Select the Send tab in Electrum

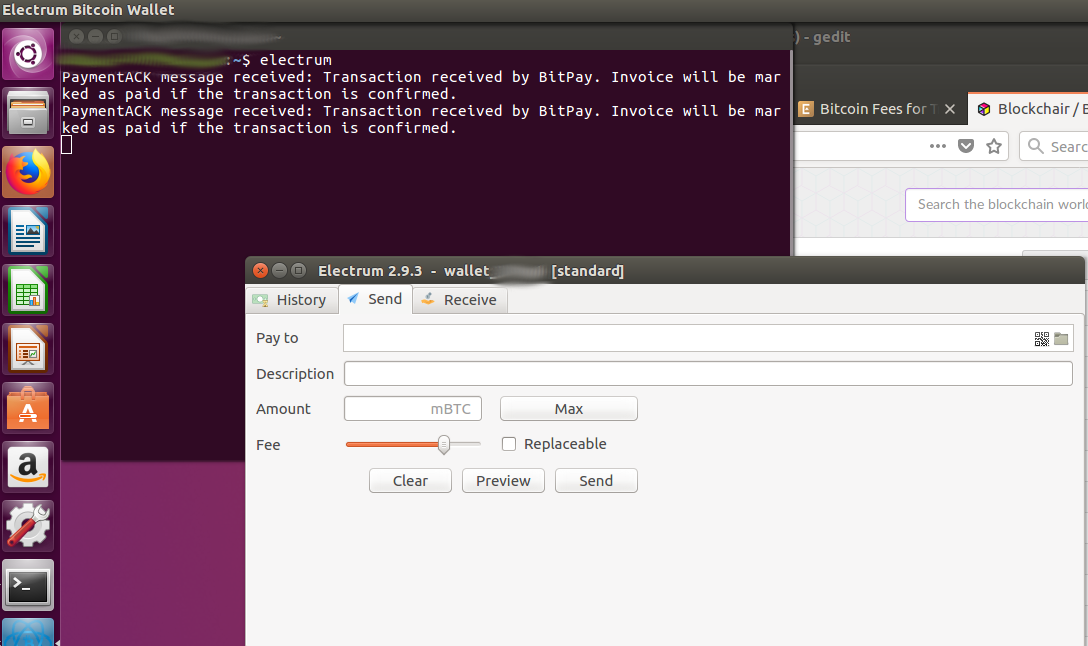(x=375, y=299)
